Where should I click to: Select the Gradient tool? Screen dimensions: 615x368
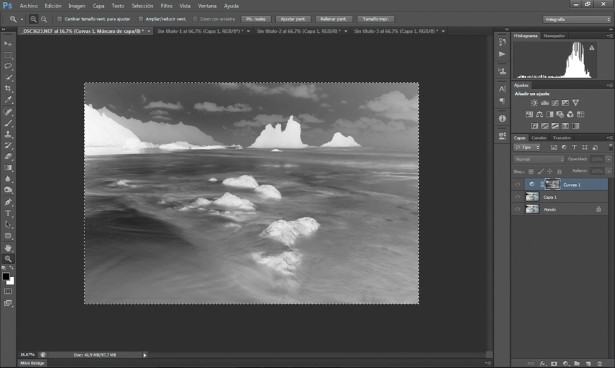8,168
